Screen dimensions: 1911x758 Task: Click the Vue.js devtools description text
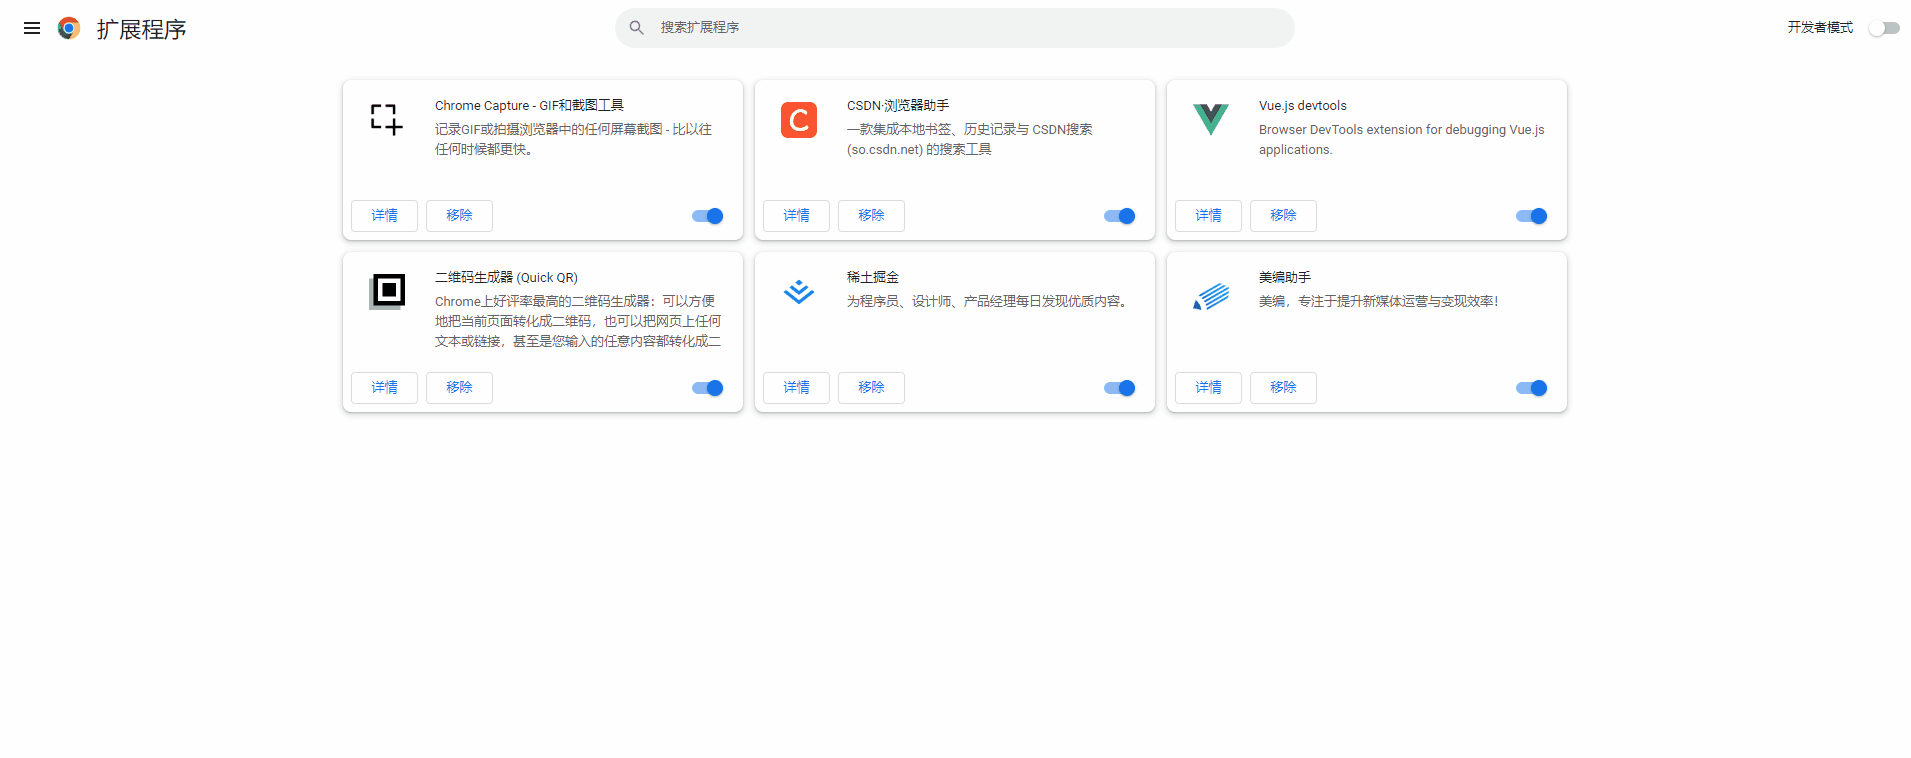click(1401, 139)
